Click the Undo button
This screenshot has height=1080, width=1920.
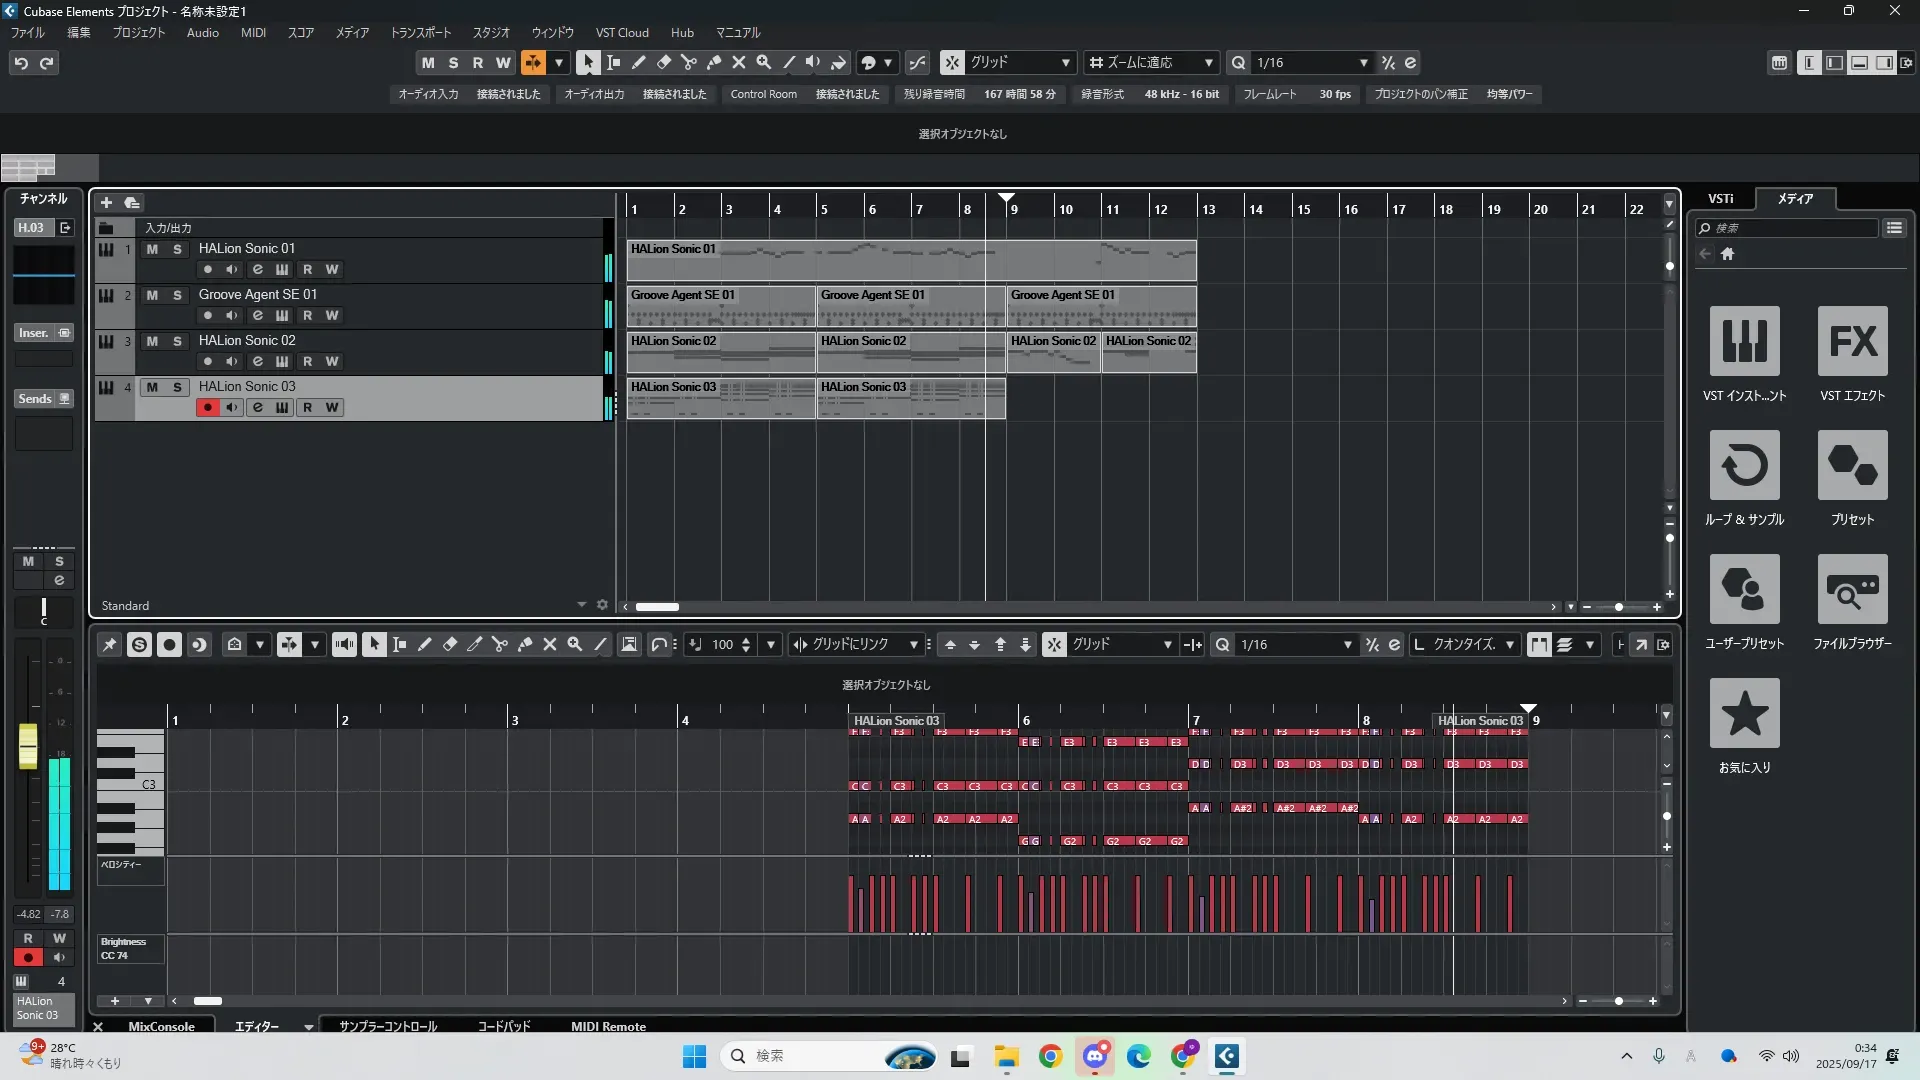pos(21,63)
